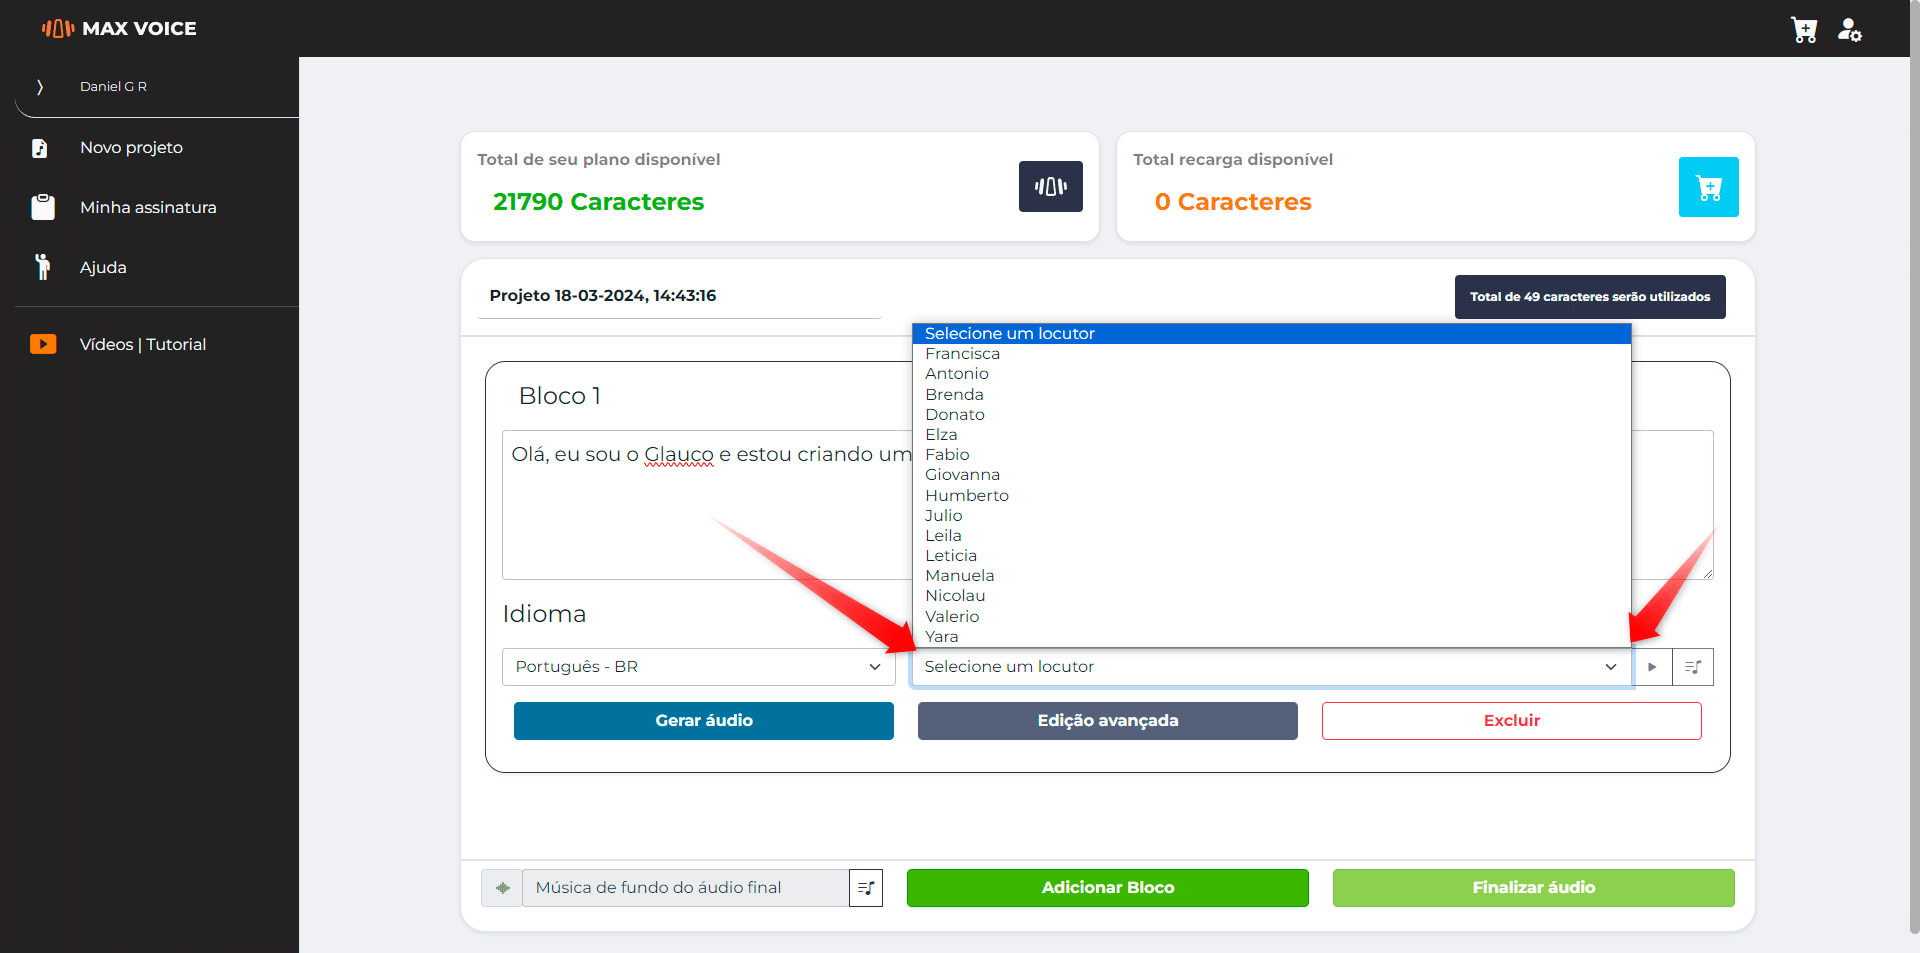
Task: Click the background music playlist icon
Action: pyautogui.click(x=866, y=888)
